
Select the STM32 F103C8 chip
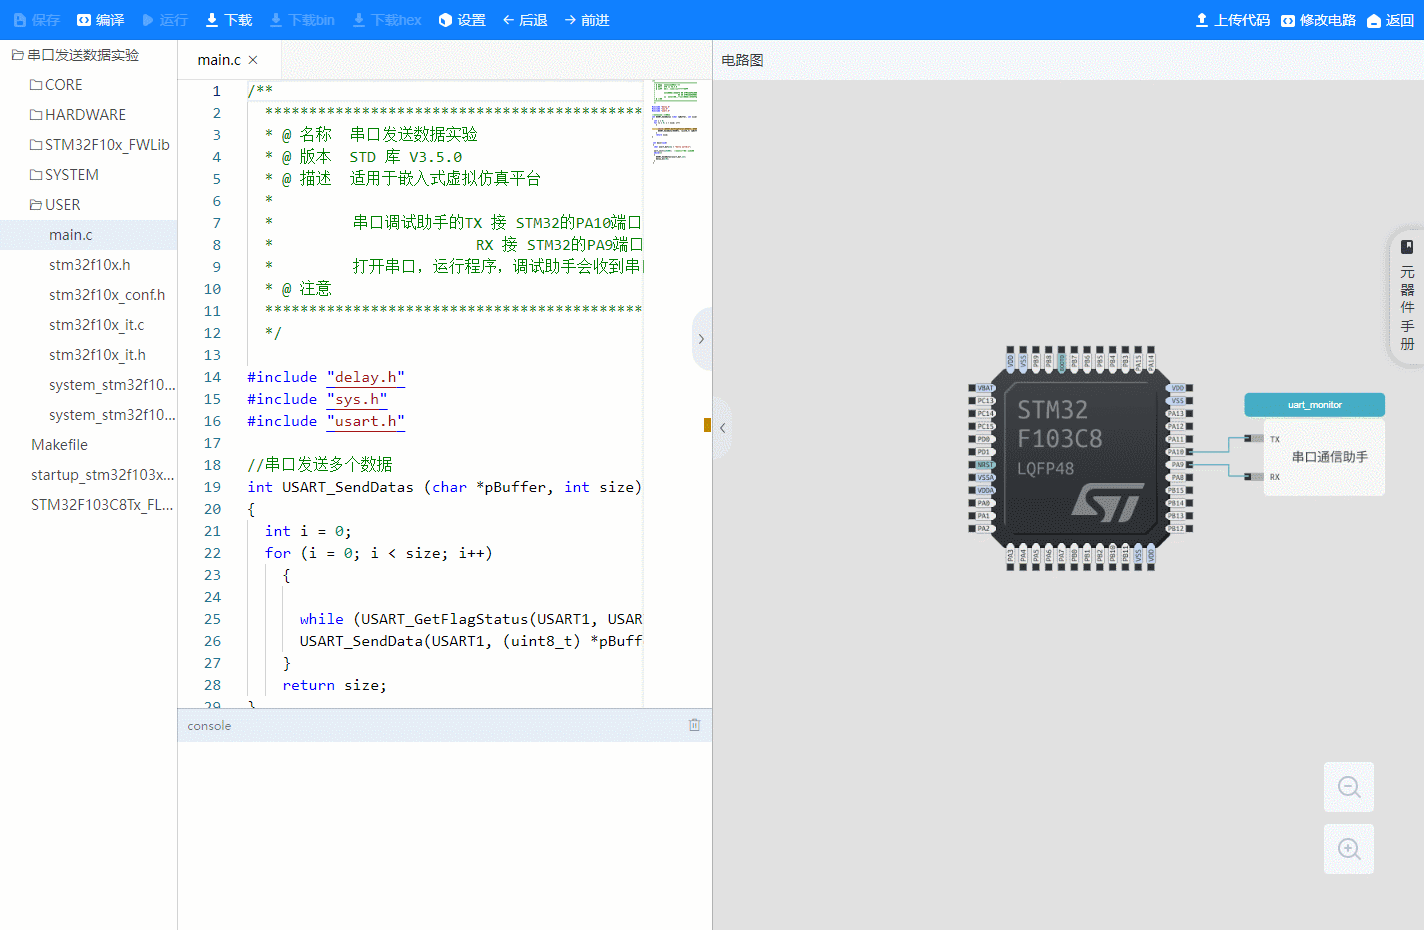tap(1080, 459)
